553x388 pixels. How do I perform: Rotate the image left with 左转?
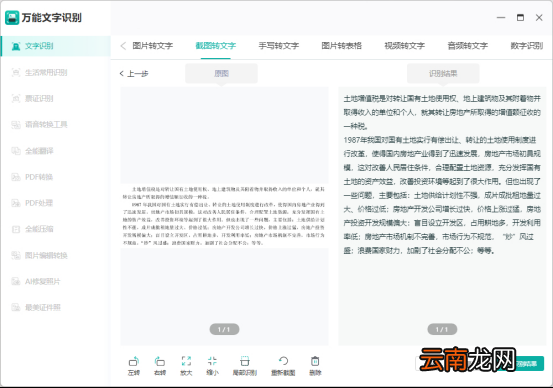pyautogui.click(x=134, y=366)
